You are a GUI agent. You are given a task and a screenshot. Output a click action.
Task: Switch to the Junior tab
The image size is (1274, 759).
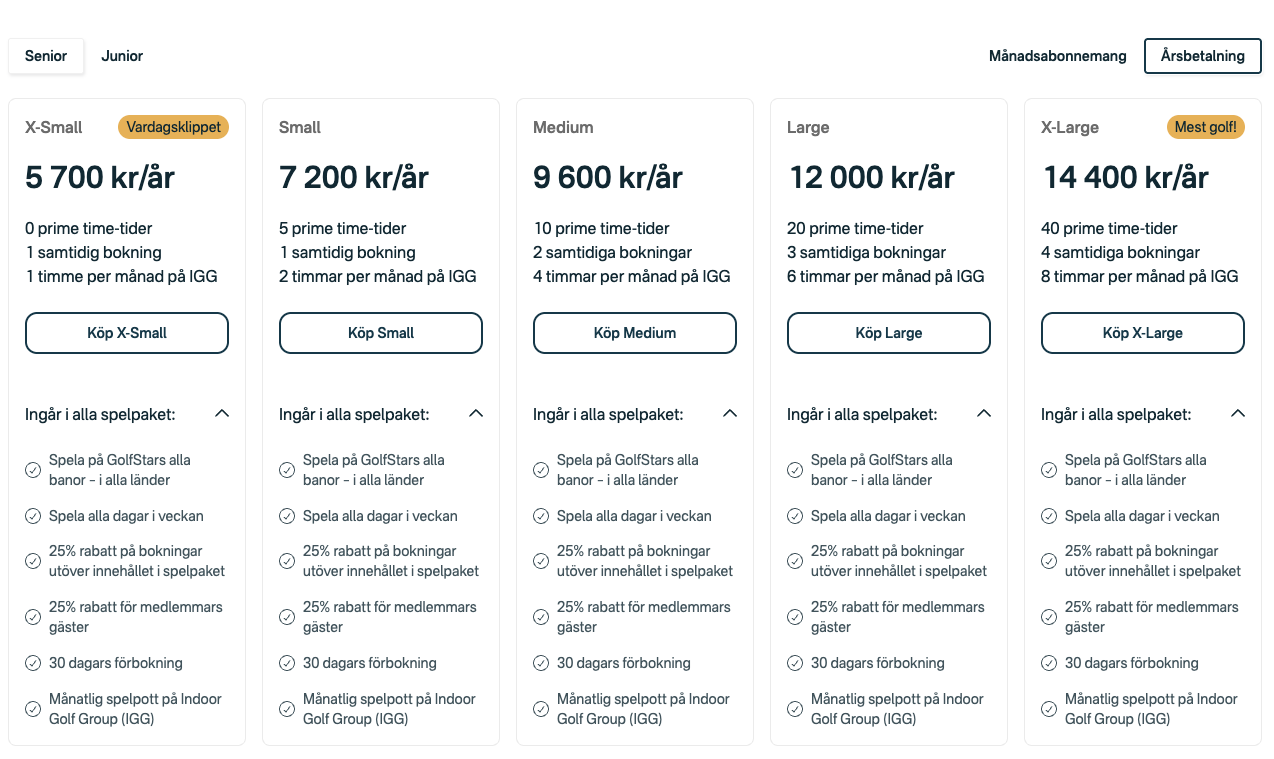click(x=122, y=56)
